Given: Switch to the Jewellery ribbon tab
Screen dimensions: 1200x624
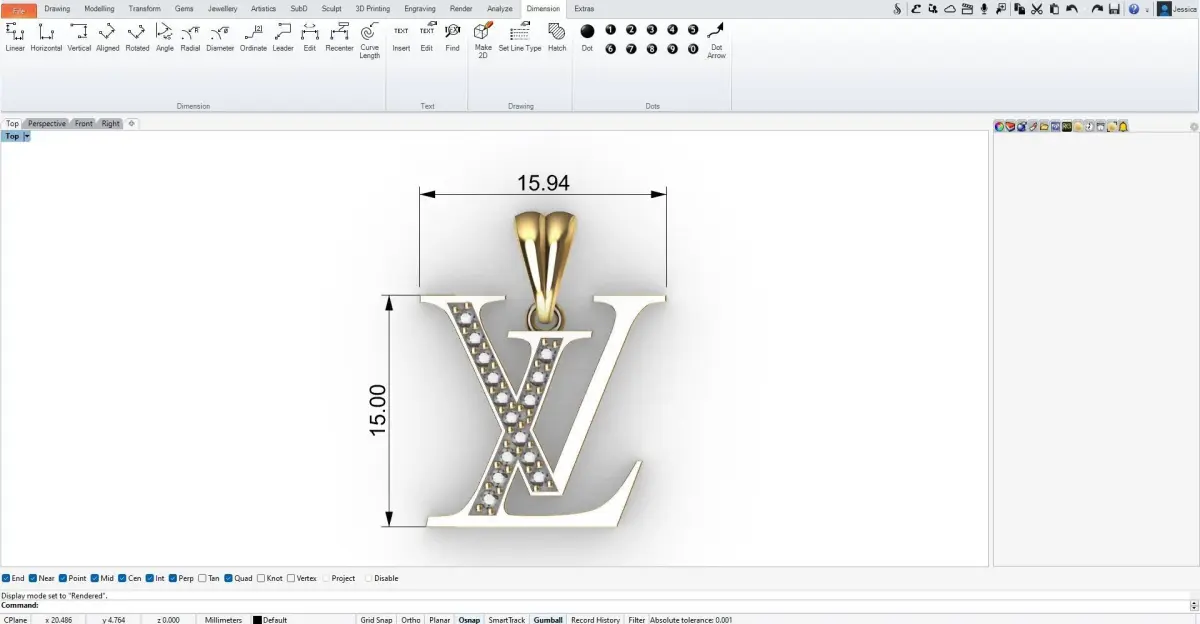Looking at the screenshot, I should click(x=223, y=9).
